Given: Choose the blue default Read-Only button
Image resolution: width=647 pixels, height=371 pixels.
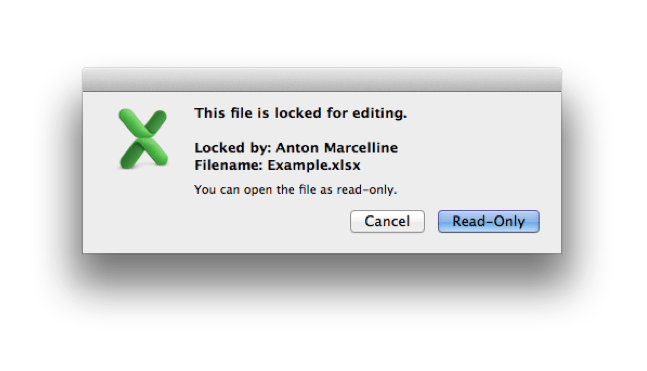Looking at the screenshot, I should pyautogui.click(x=489, y=221).
